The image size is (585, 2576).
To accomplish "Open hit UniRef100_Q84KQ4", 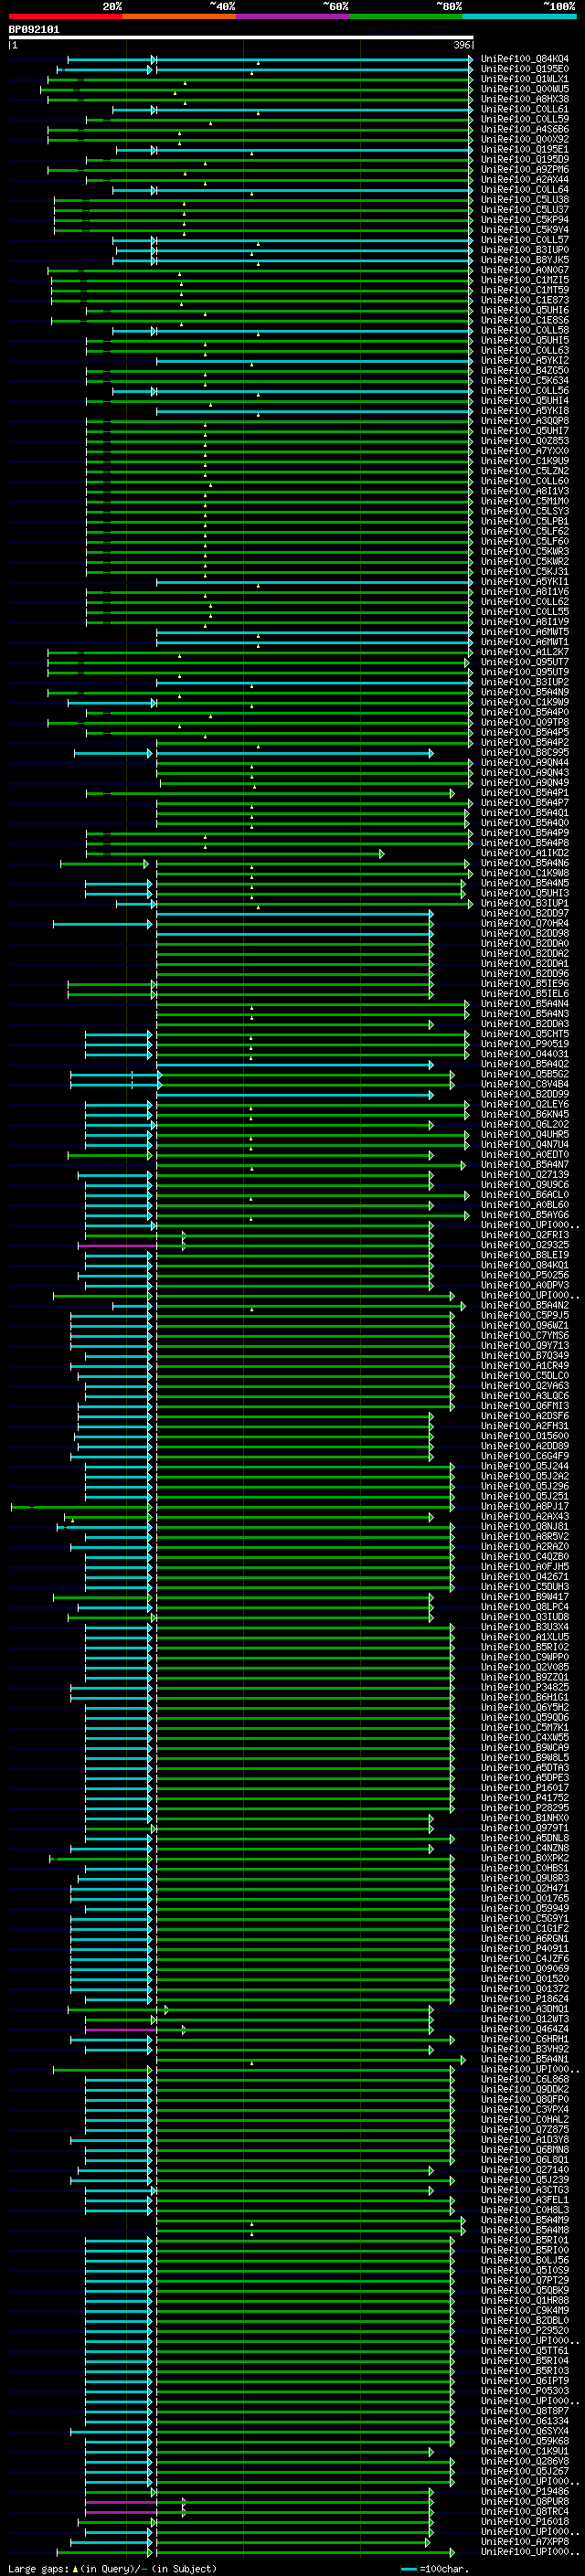I will [525, 59].
